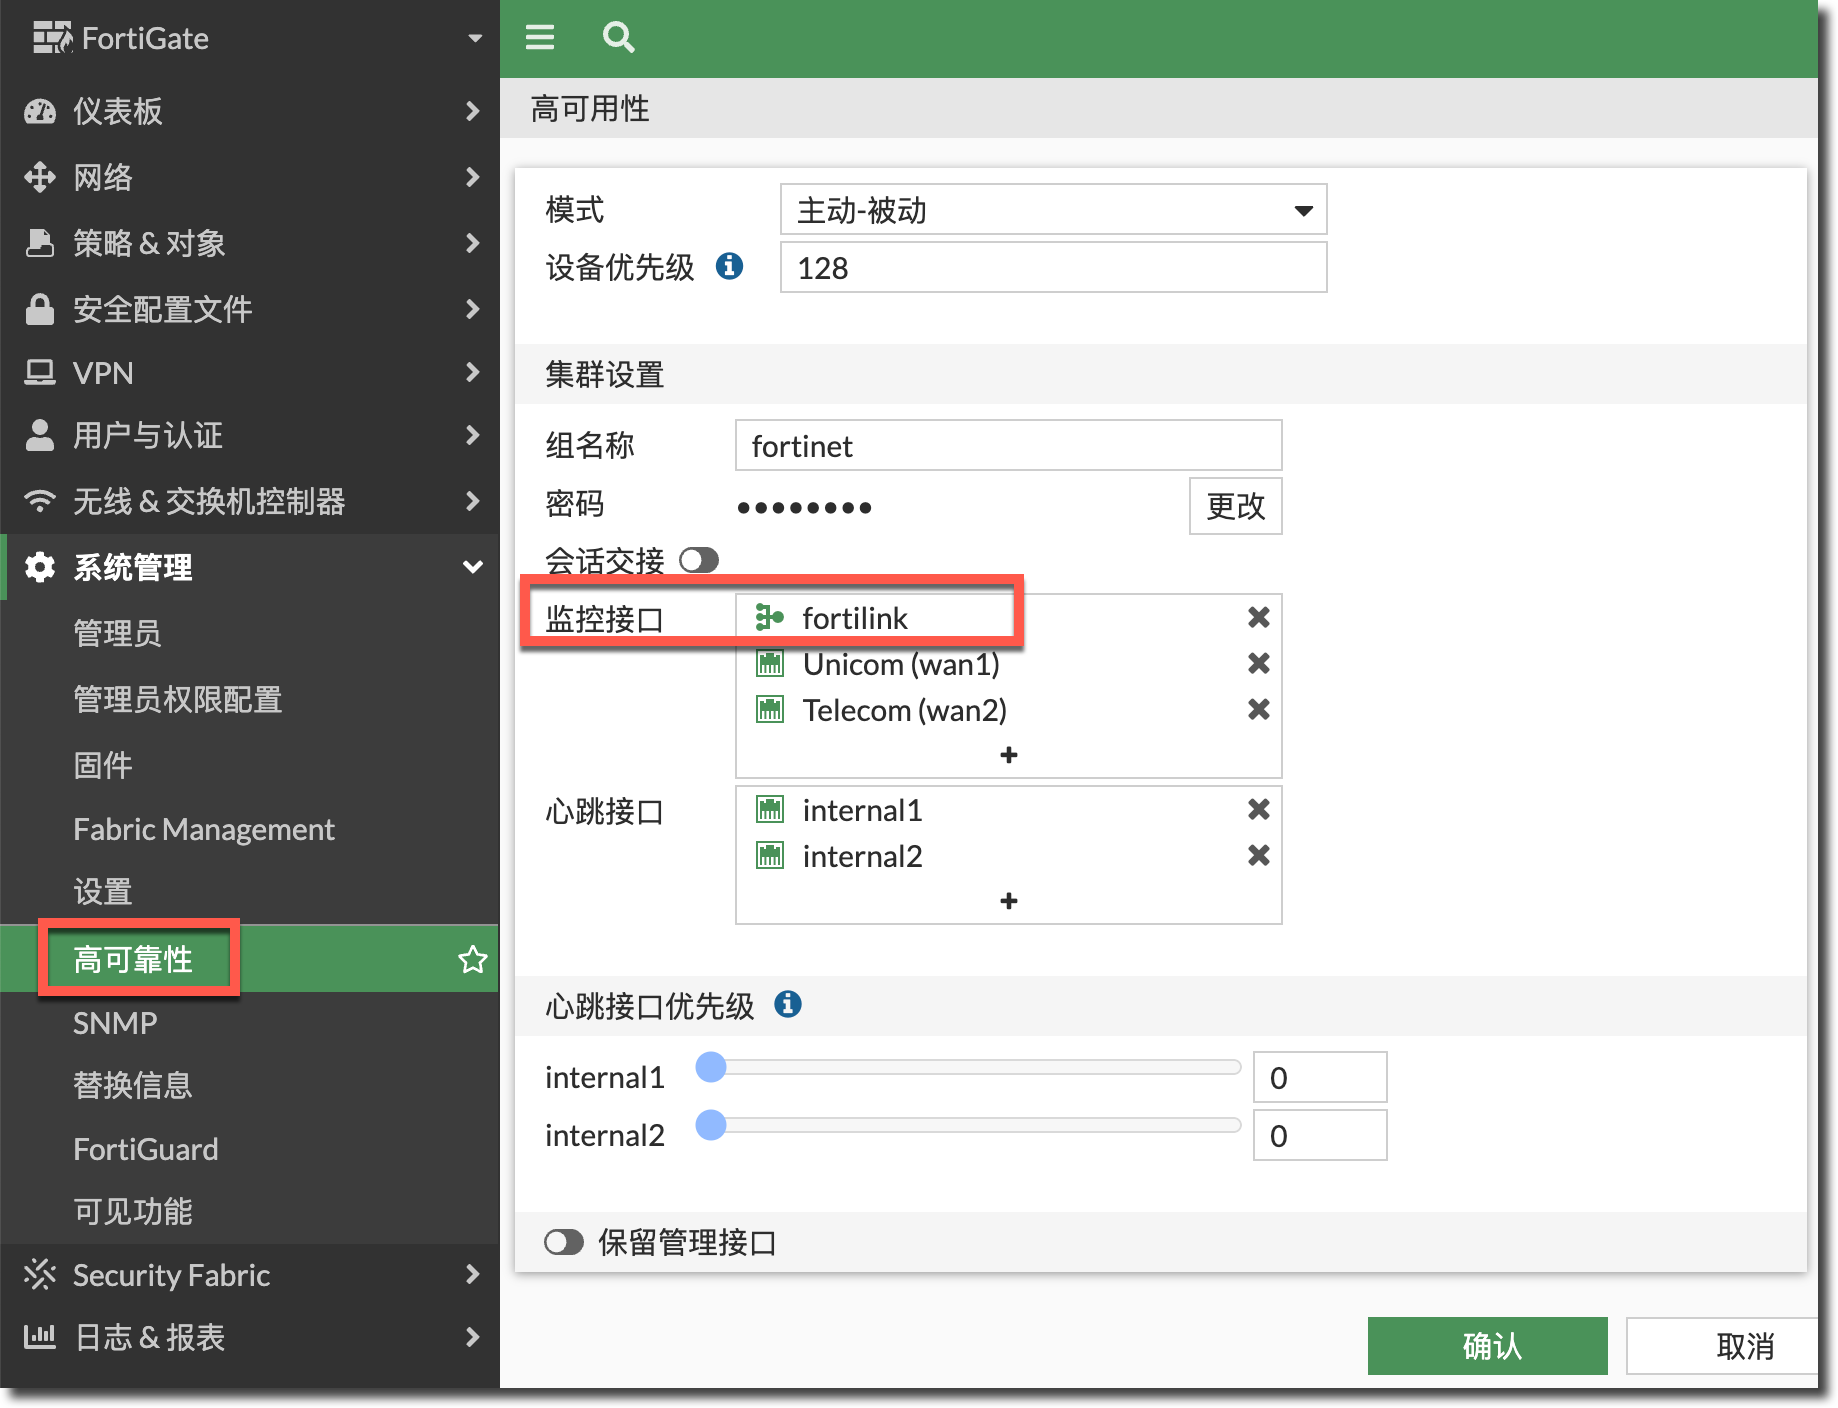The height and width of the screenshot is (1408, 1838).
Task: Open search with the magnifier icon
Action: [x=618, y=38]
